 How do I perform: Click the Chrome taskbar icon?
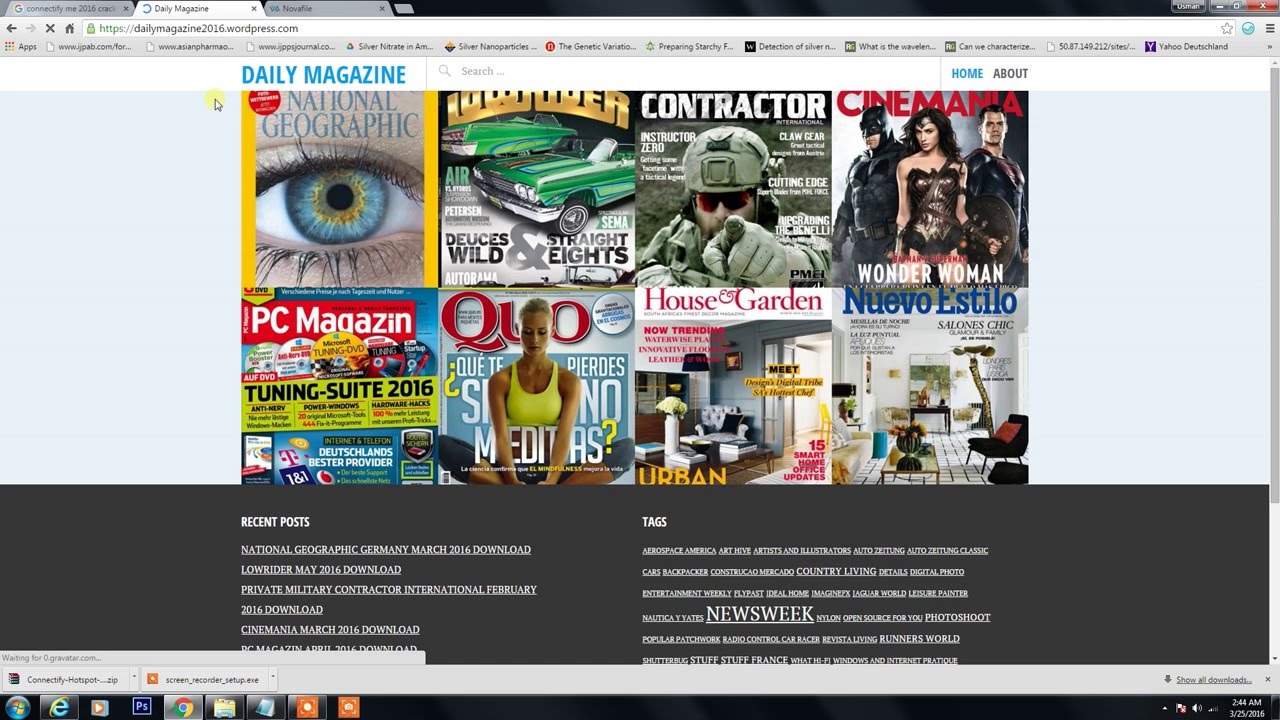click(183, 707)
